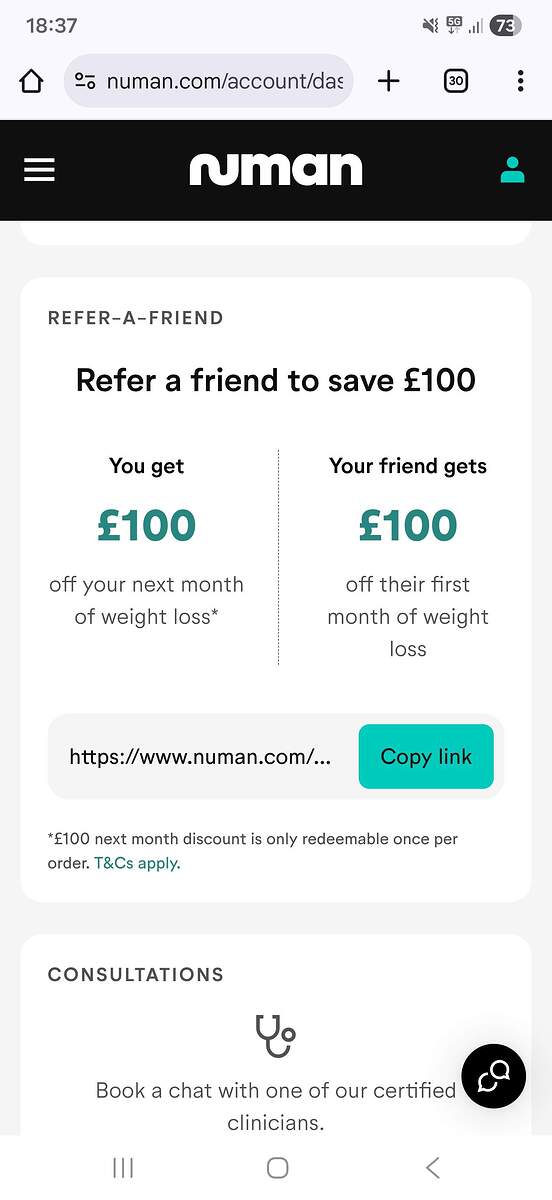
Task: Tap the Refer a friend to save £100 heading
Action: click(276, 380)
